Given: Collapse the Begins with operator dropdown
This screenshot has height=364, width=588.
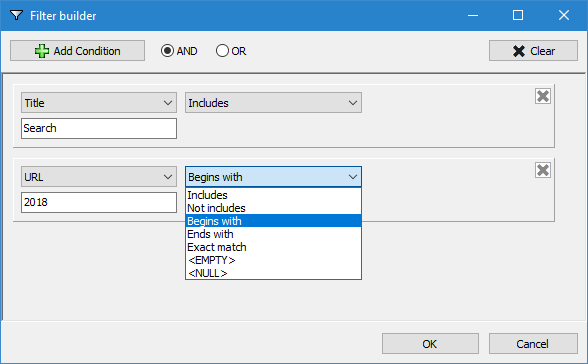Looking at the screenshot, I should [x=273, y=177].
